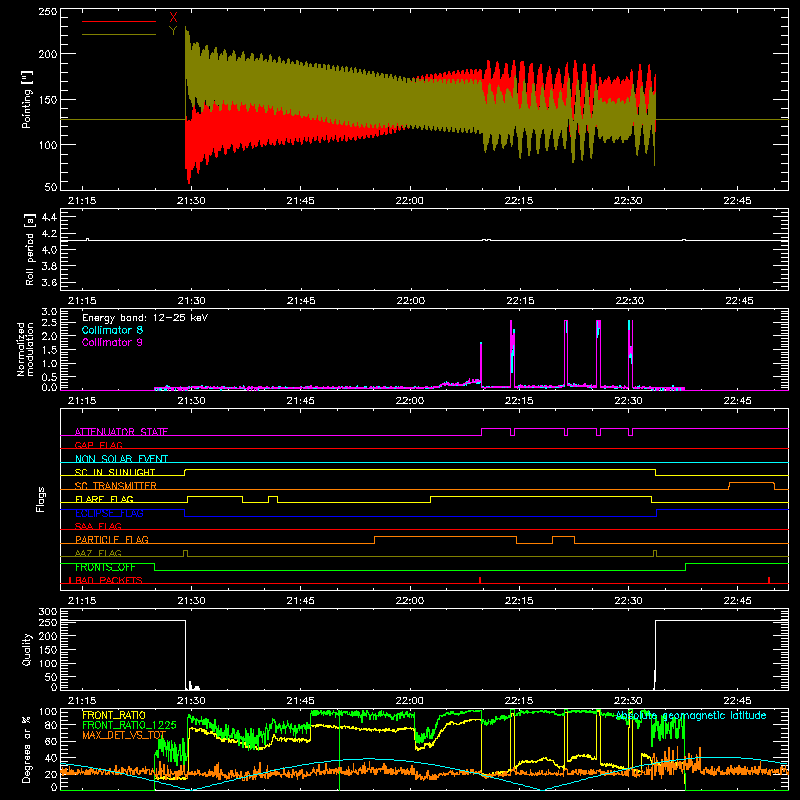Click the SC_TRANSMITTER pulse near 22:45
Screen dimensions: 800x800
click(x=752, y=485)
